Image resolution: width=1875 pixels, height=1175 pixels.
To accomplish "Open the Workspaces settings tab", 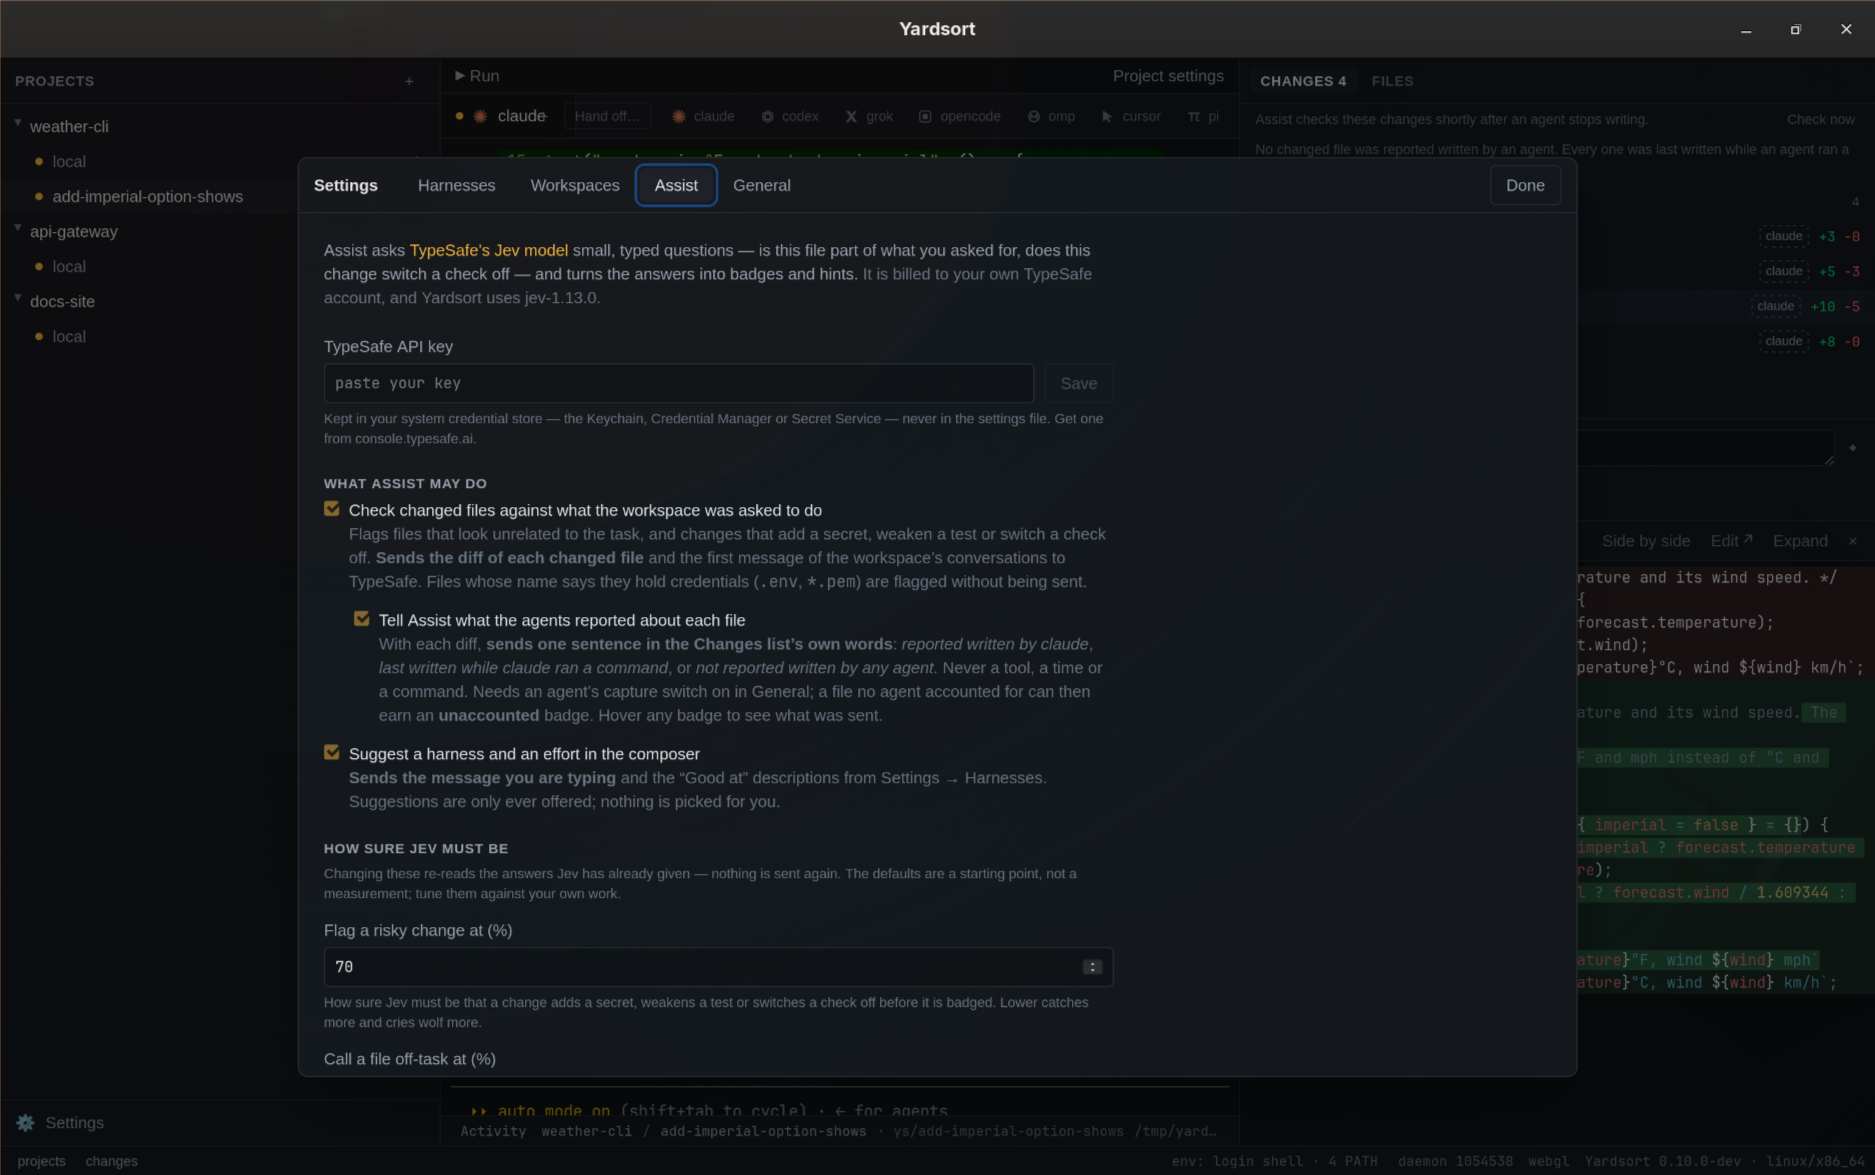I will tap(575, 185).
